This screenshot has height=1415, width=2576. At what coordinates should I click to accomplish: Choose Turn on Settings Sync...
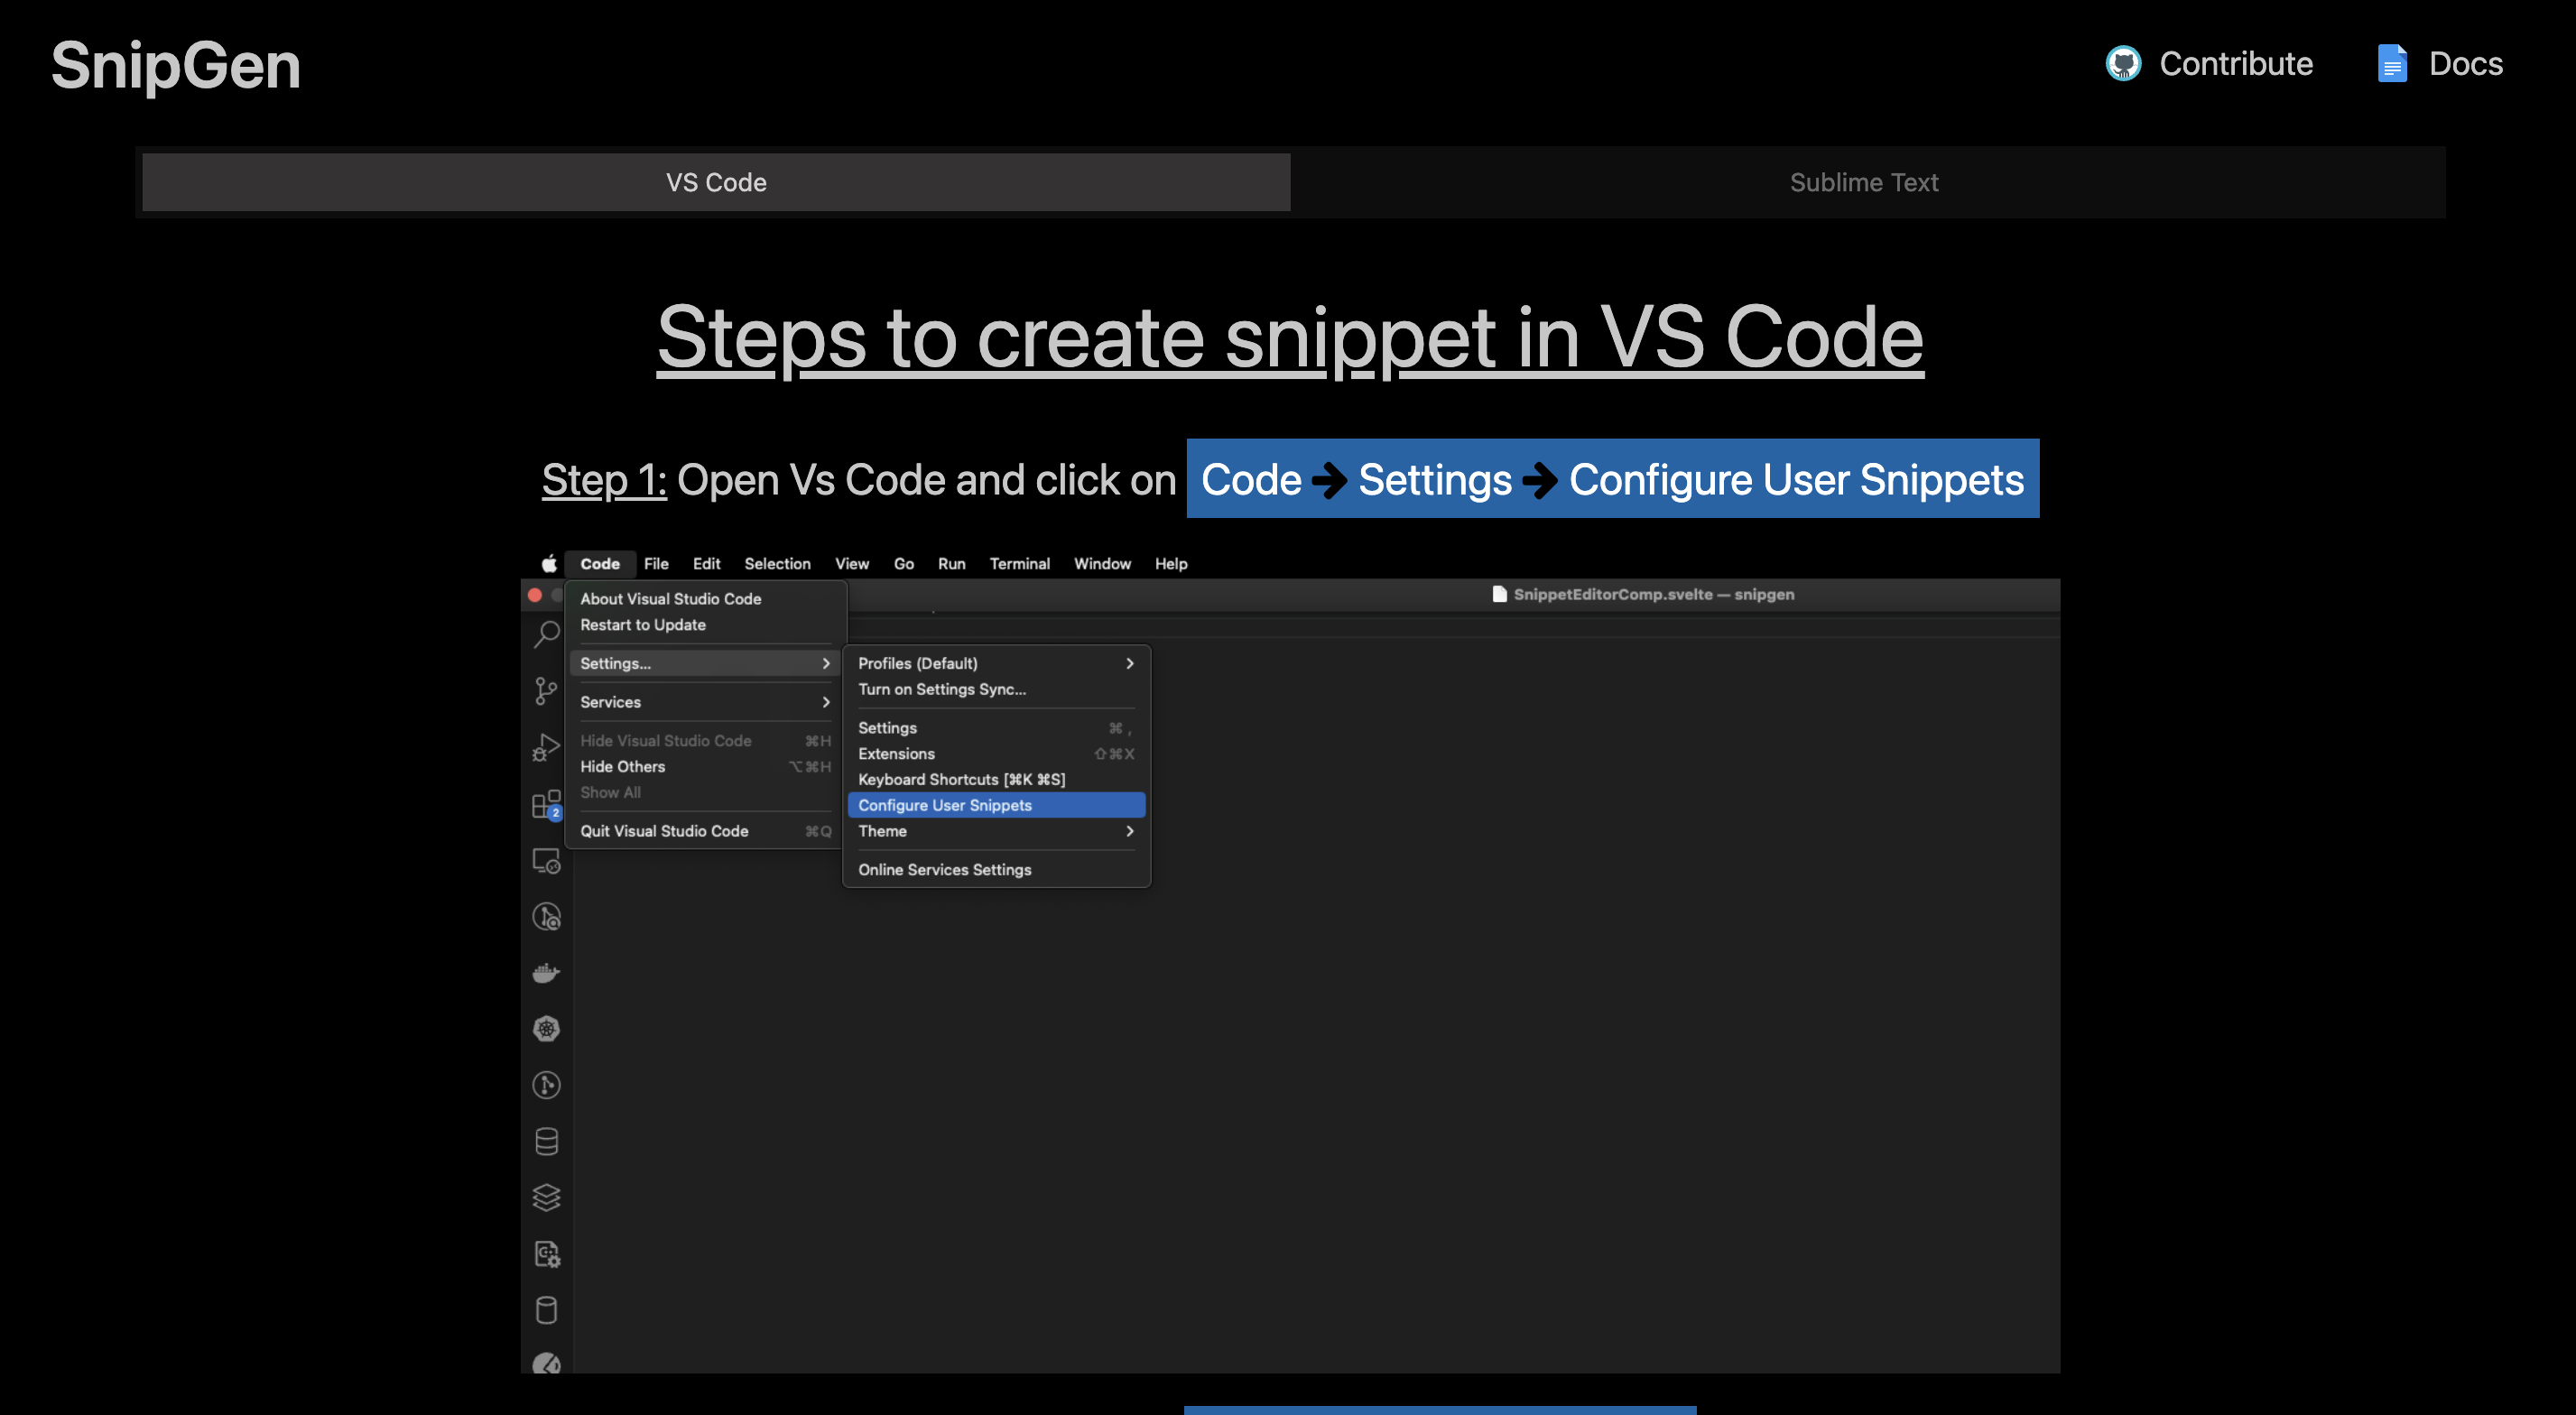coord(996,689)
